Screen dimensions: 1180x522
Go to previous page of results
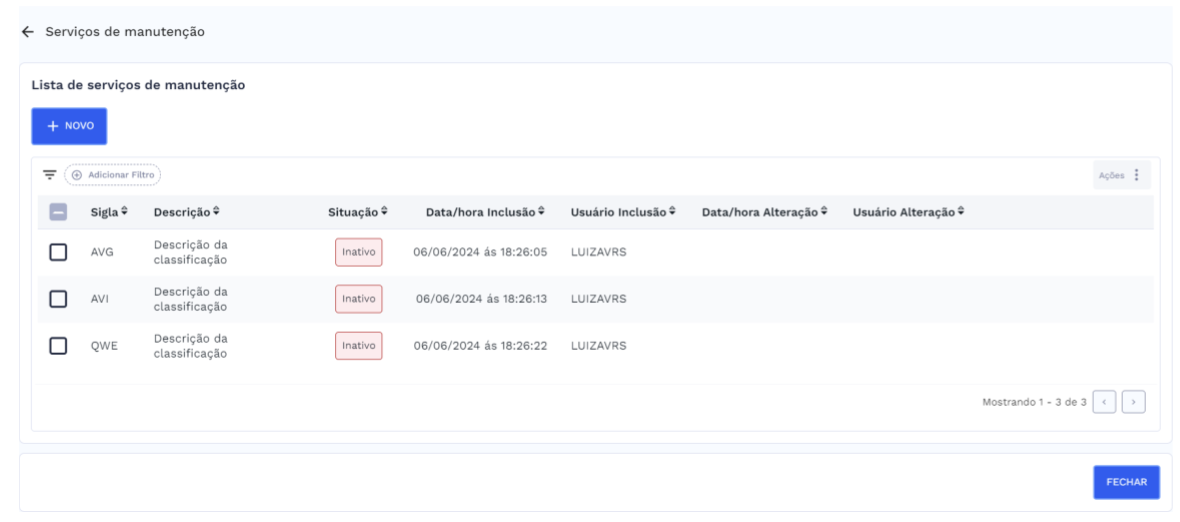(1104, 401)
